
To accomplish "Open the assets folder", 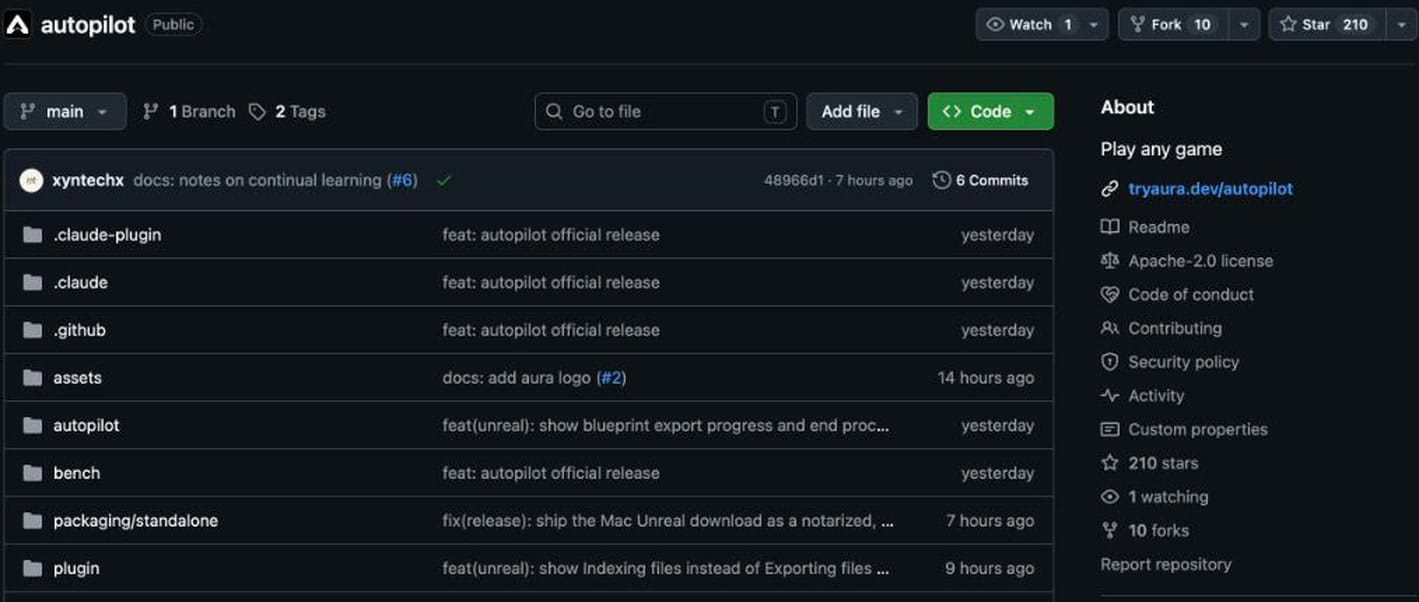I will 77,378.
